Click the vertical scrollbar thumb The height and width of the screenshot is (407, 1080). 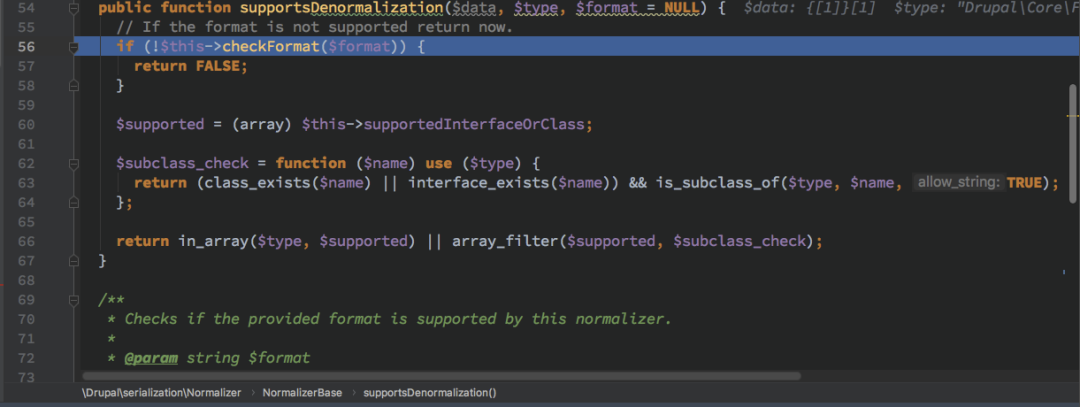tap(1072, 143)
